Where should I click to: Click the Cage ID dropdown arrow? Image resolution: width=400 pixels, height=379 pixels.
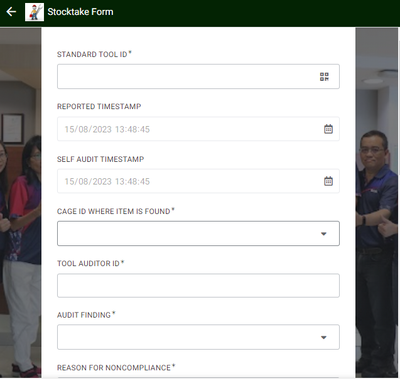point(323,234)
